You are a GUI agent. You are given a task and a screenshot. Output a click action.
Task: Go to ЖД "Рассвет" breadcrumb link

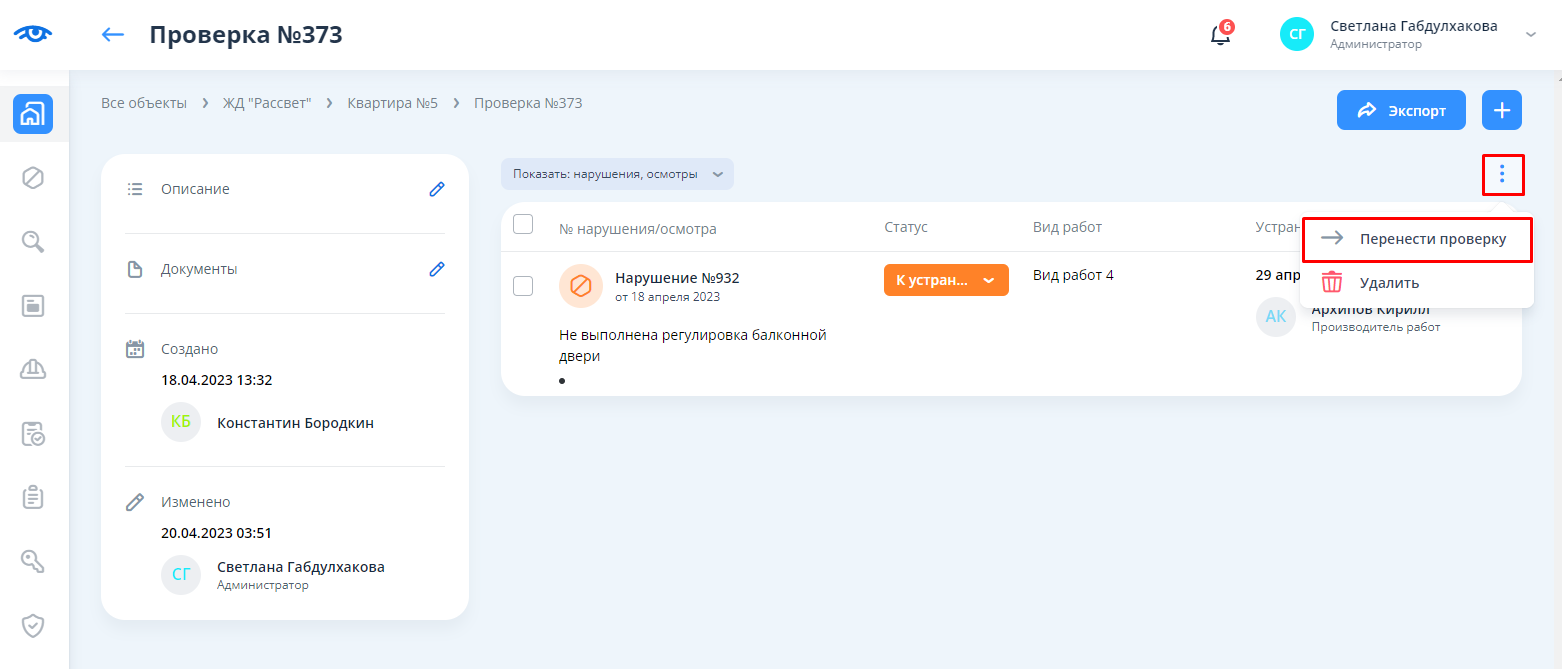[266, 103]
